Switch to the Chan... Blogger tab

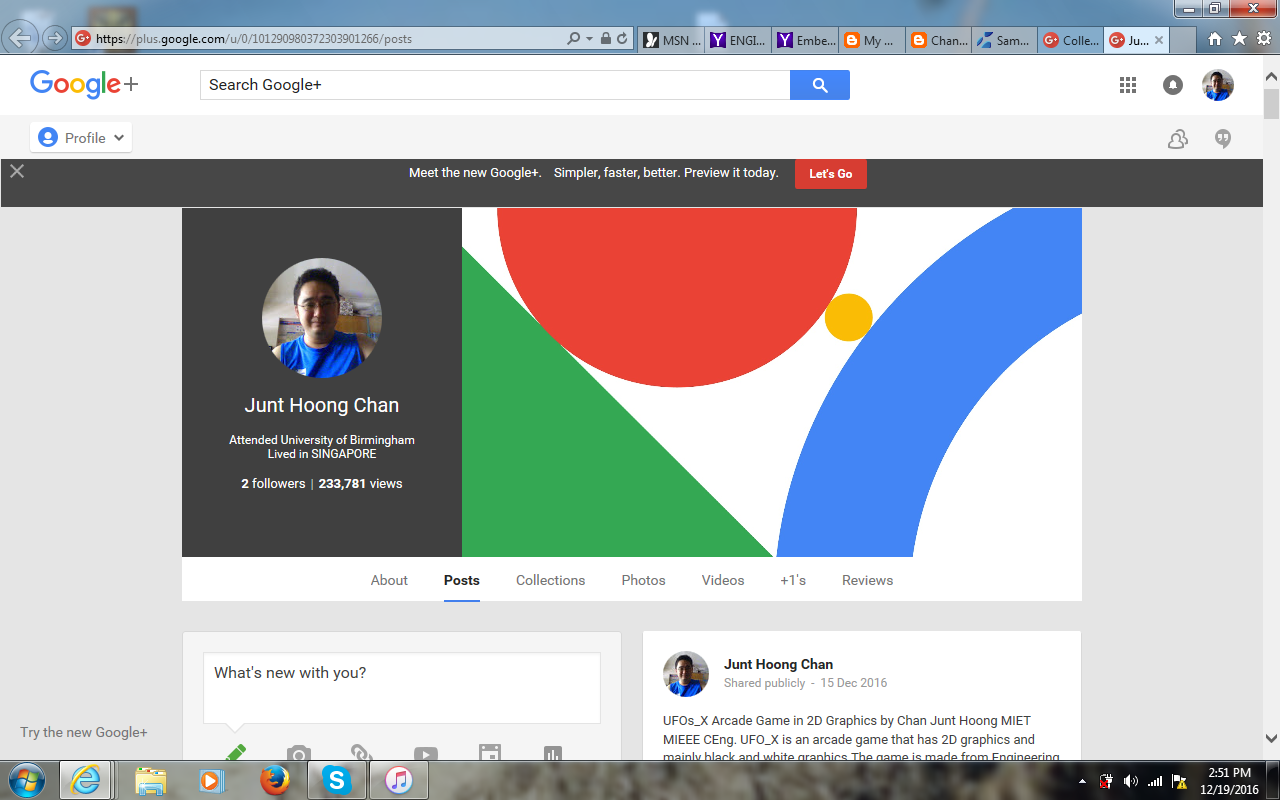click(939, 40)
